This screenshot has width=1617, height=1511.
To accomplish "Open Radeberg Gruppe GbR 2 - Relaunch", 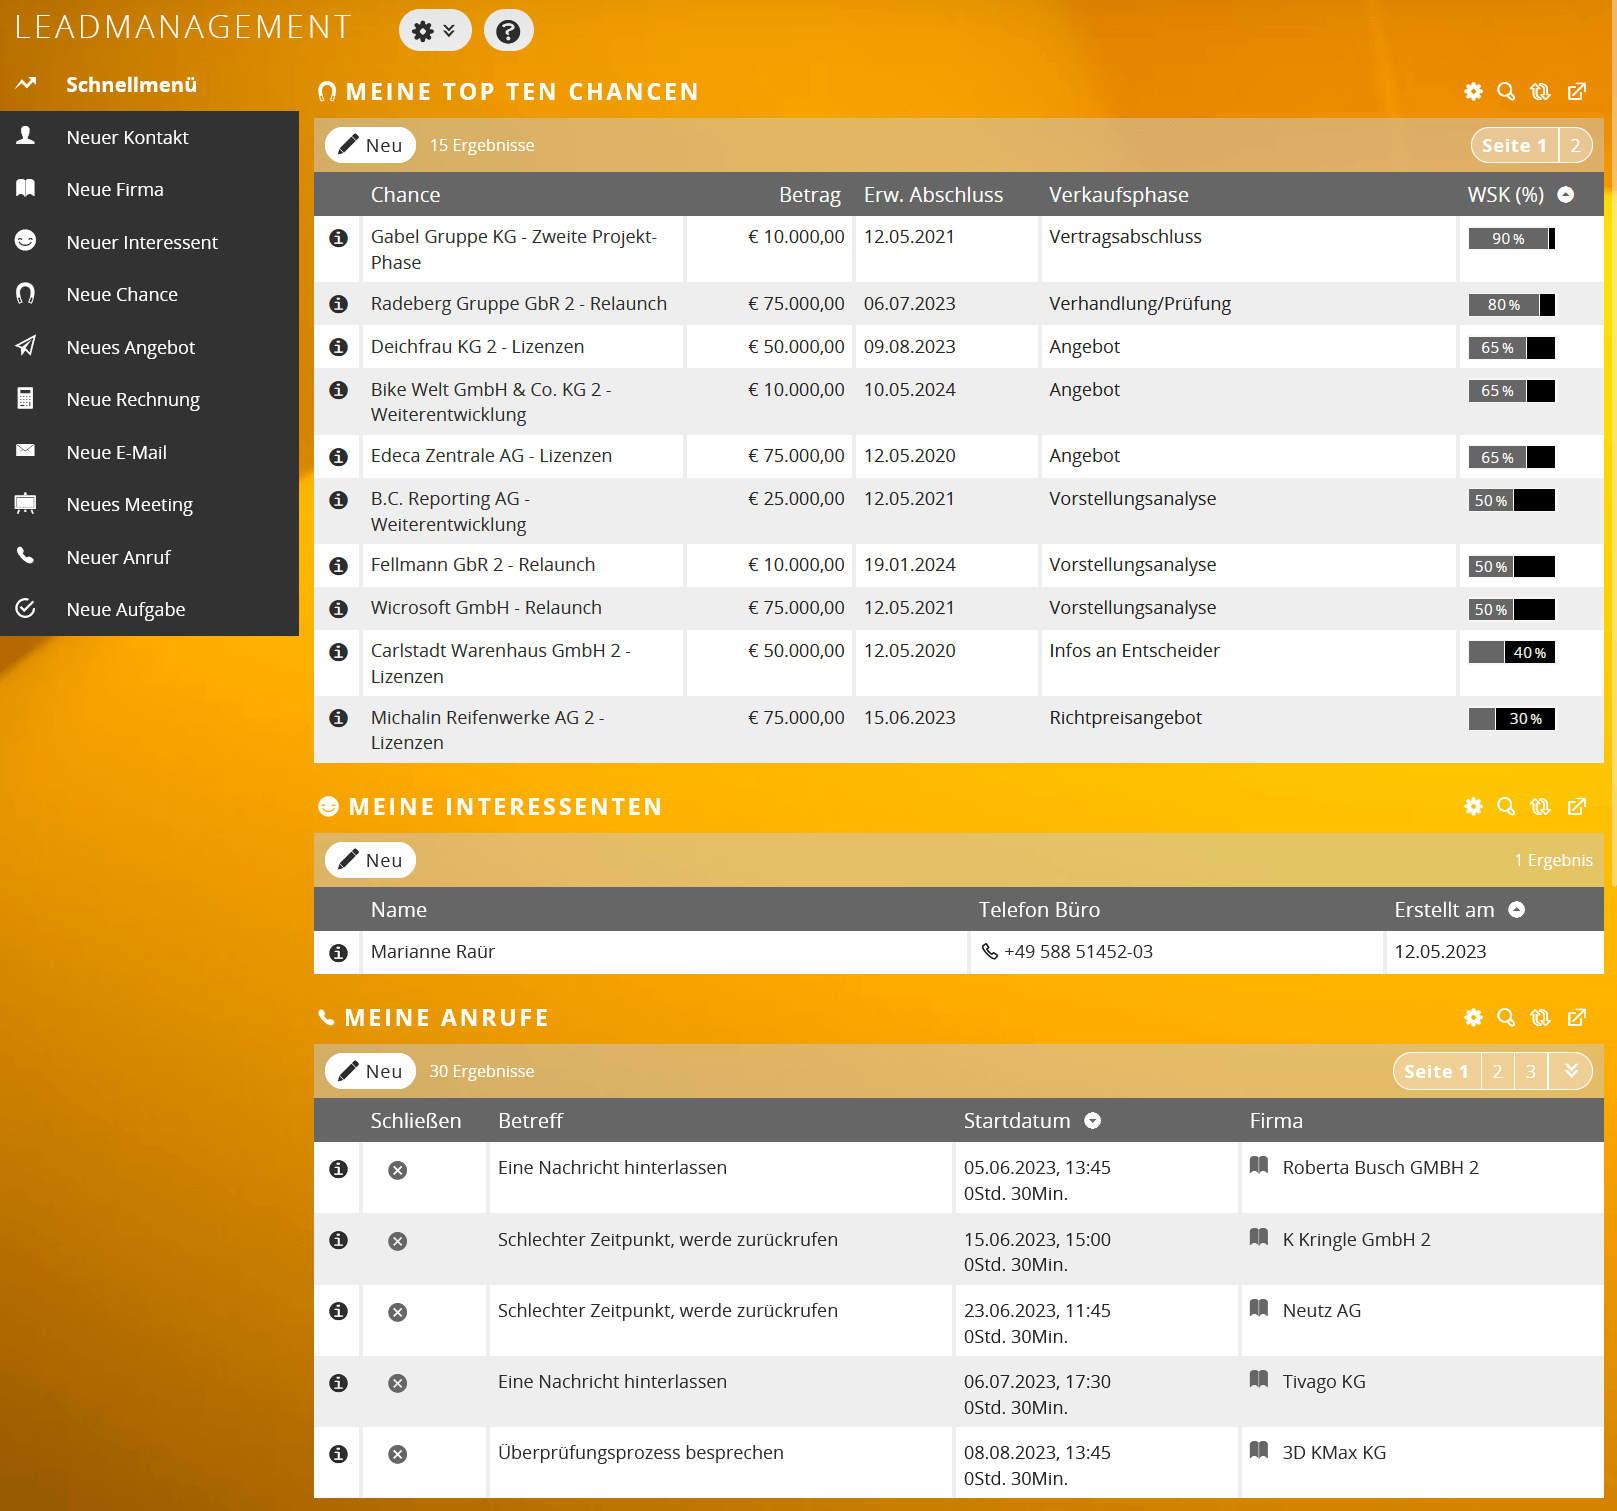I will click(x=518, y=303).
